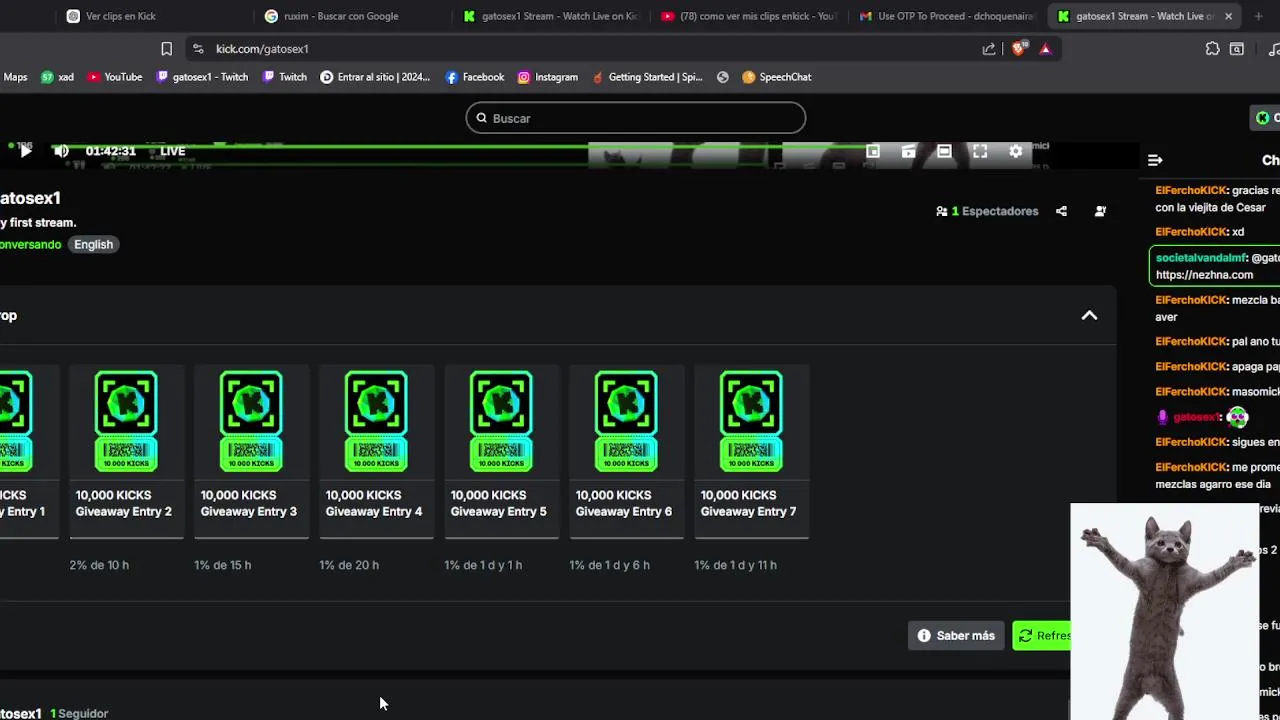Click the browser share page icon
The image size is (1280, 720).
pyautogui.click(x=989, y=49)
